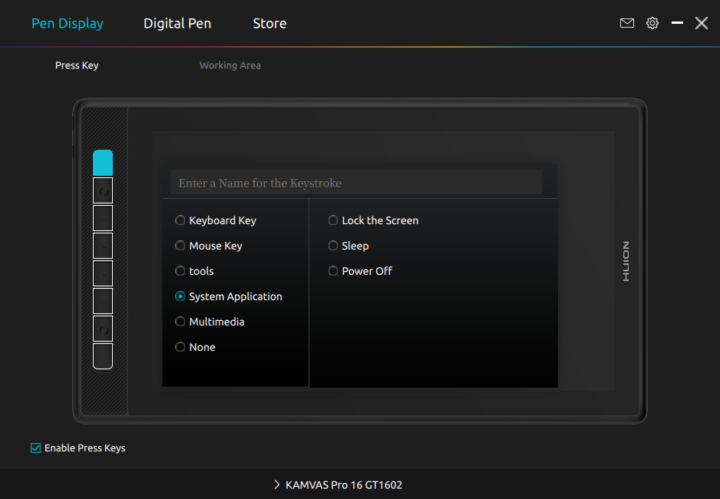Toggle the Enable Press Keys checkbox
The image size is (720, 499).
[35, 448]
